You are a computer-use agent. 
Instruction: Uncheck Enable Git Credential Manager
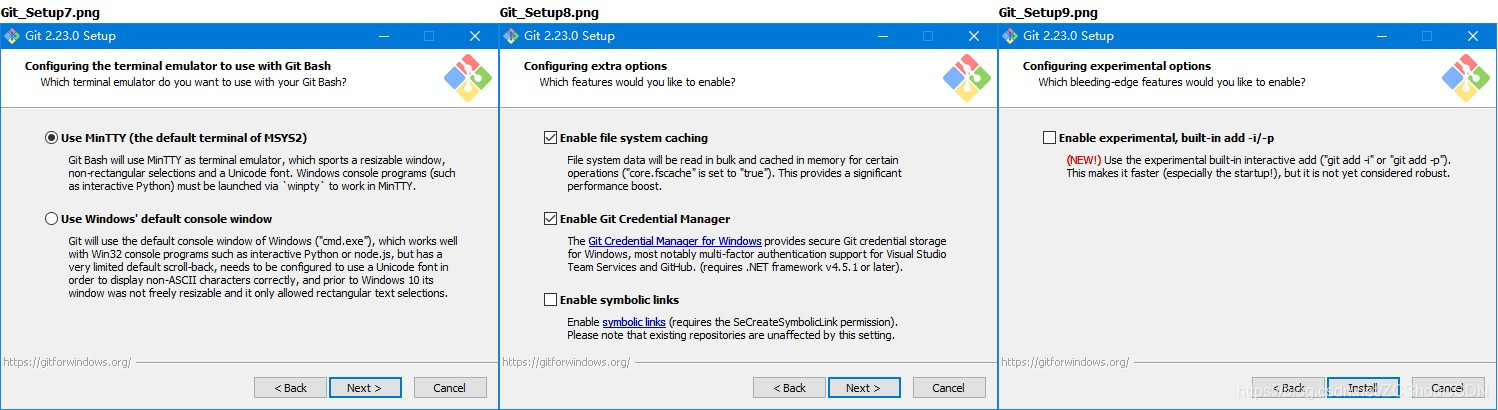pos(550,219)
